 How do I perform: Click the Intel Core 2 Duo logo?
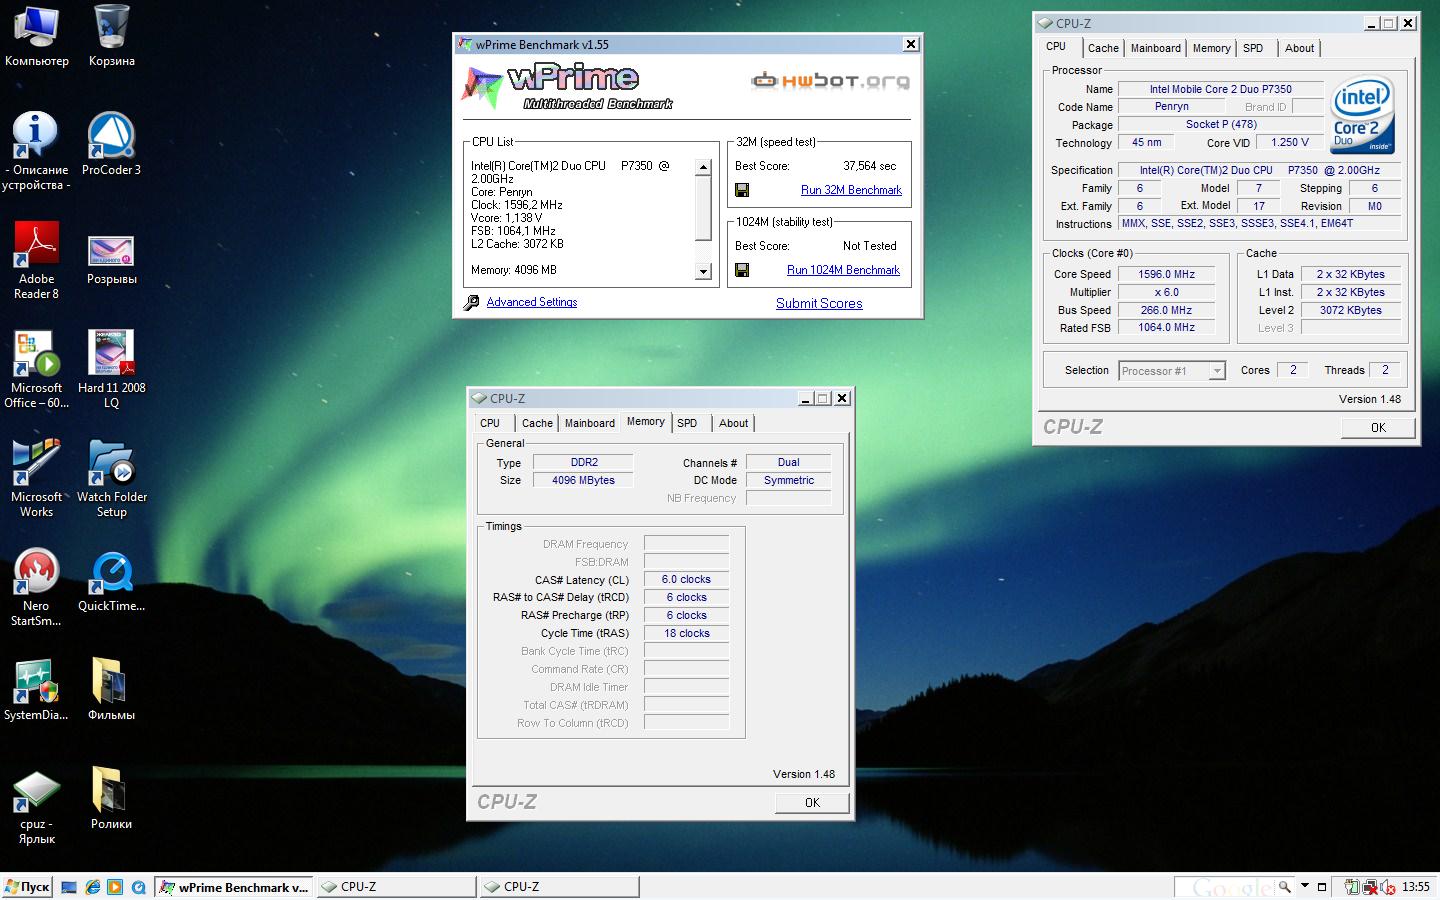pos(1362,115)
